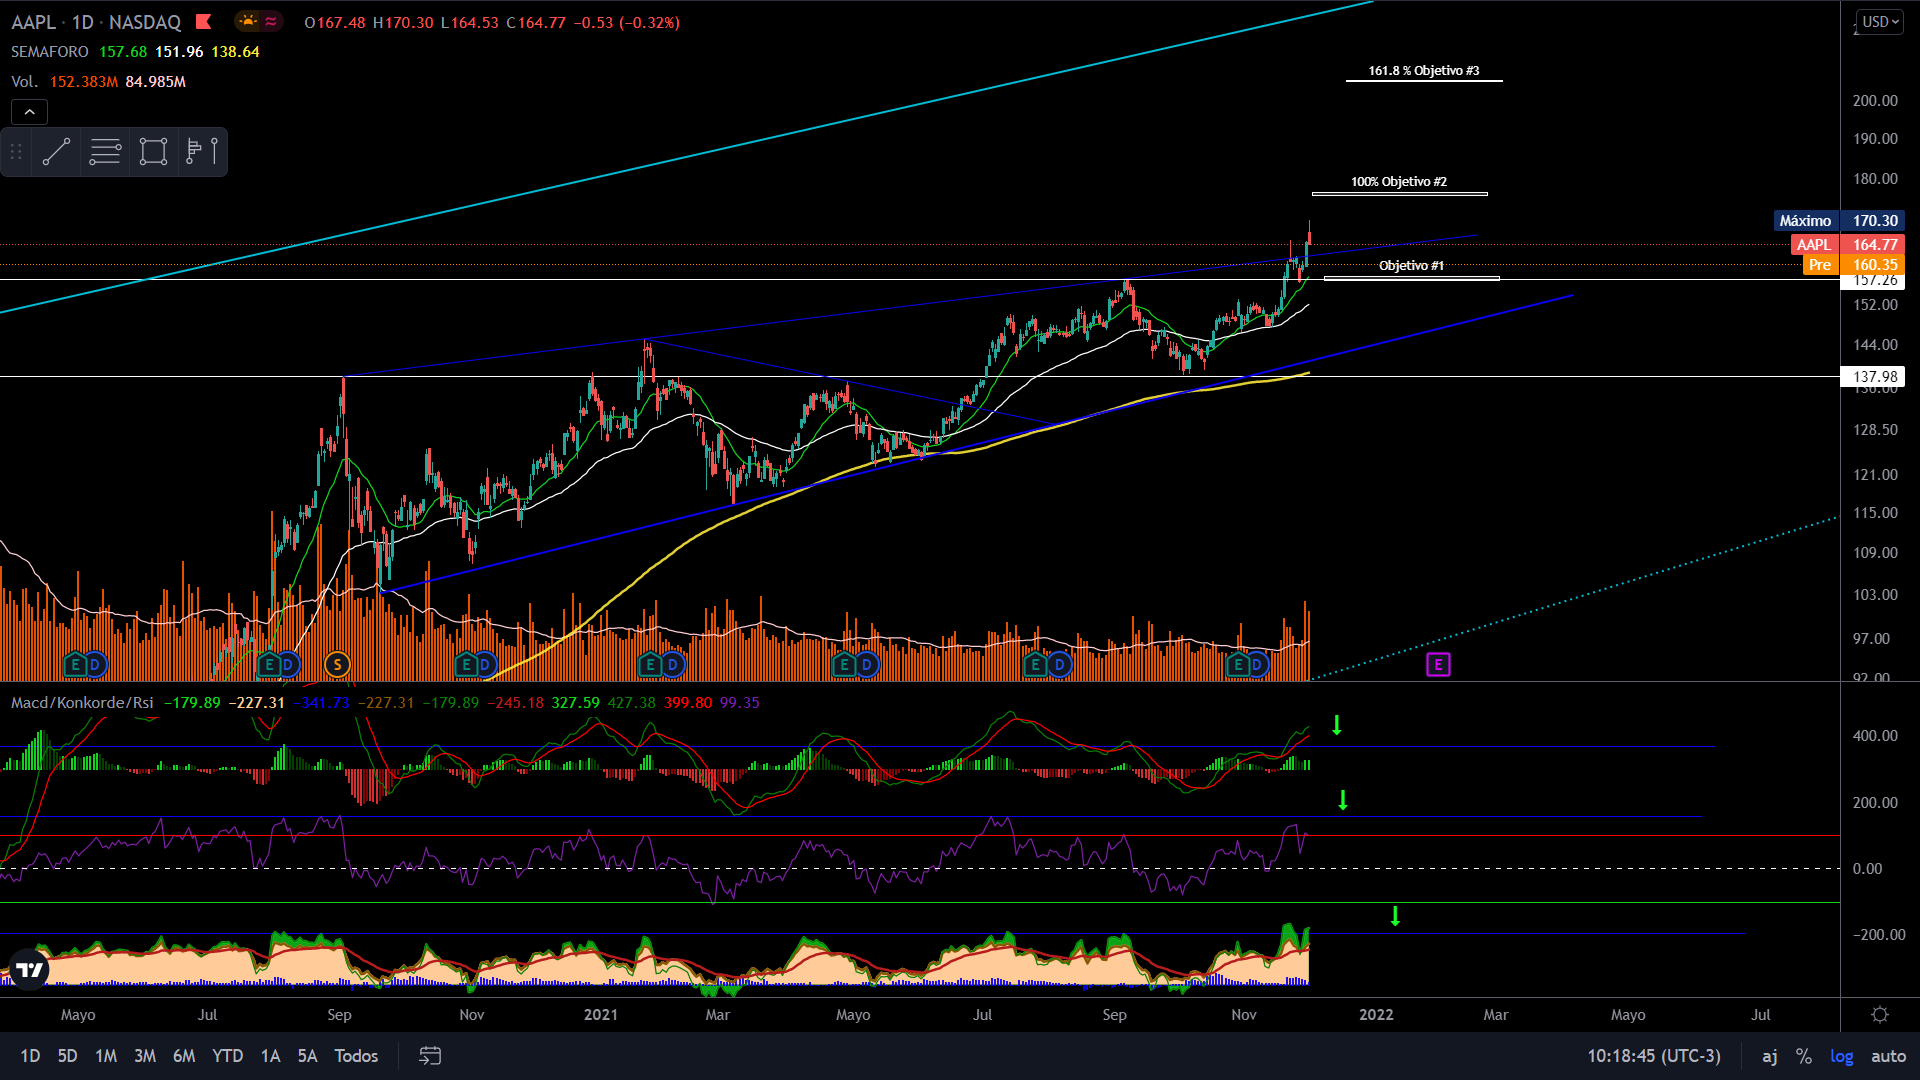
Task: Open the go-to-date calendar icon
Action: coord(430,1056)
